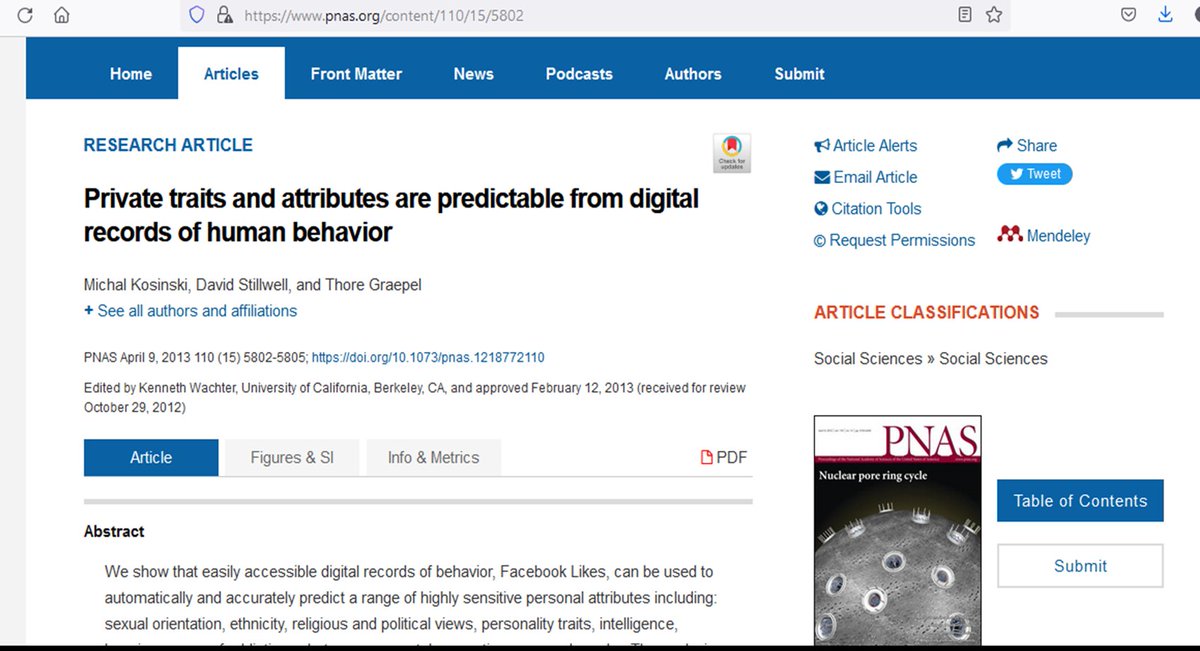Screen dimensions: 1200x651
Task: Click Request Permissions link
Action: (894, 240)
